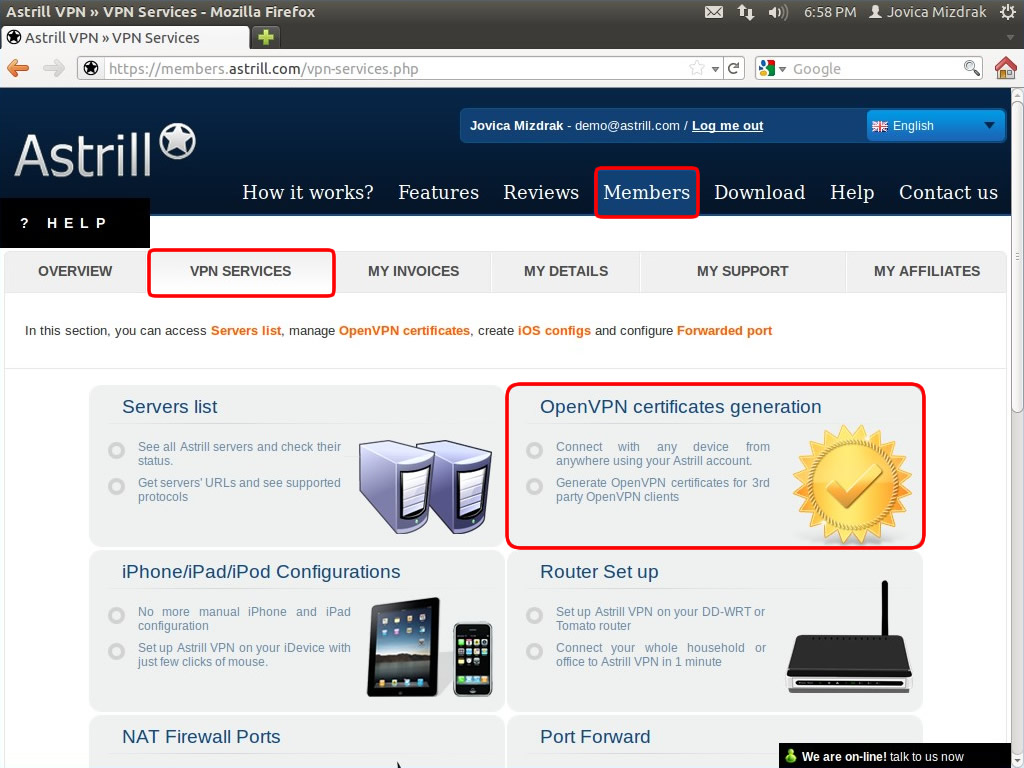Viewport: 1024px width, 768px height.
Task: Open the mail indicator in system tray
Action: [x=714, y=12]
